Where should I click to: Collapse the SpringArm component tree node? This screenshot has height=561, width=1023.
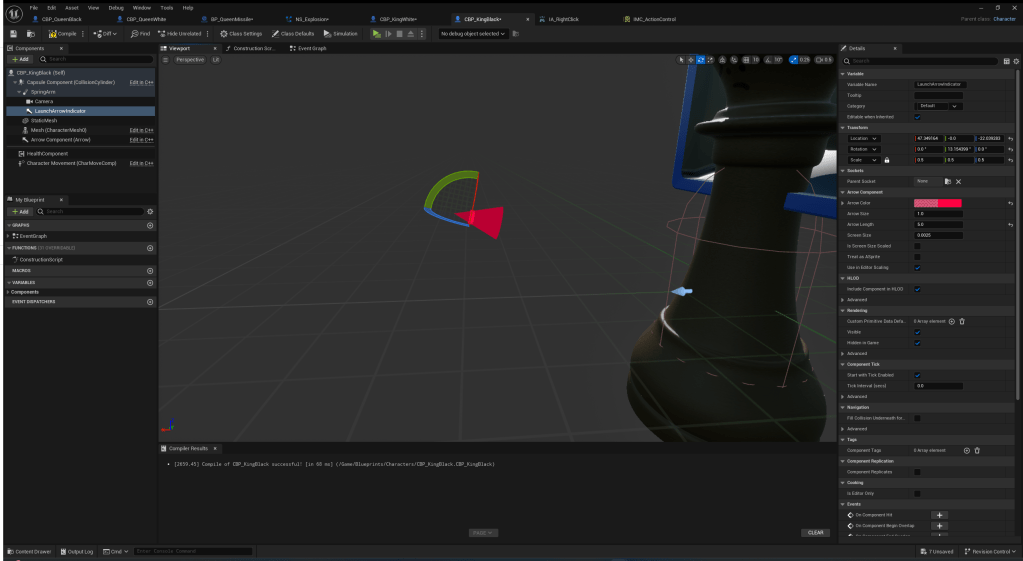click(18, 91)
